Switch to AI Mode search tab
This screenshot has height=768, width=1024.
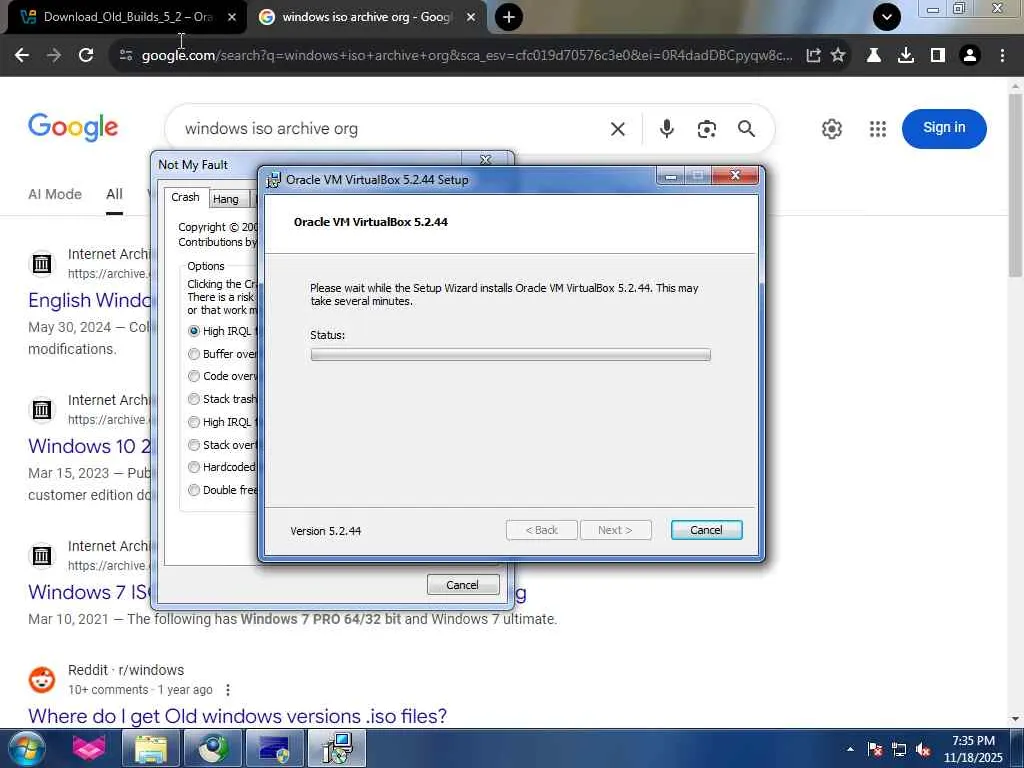(x=55, y=194)
